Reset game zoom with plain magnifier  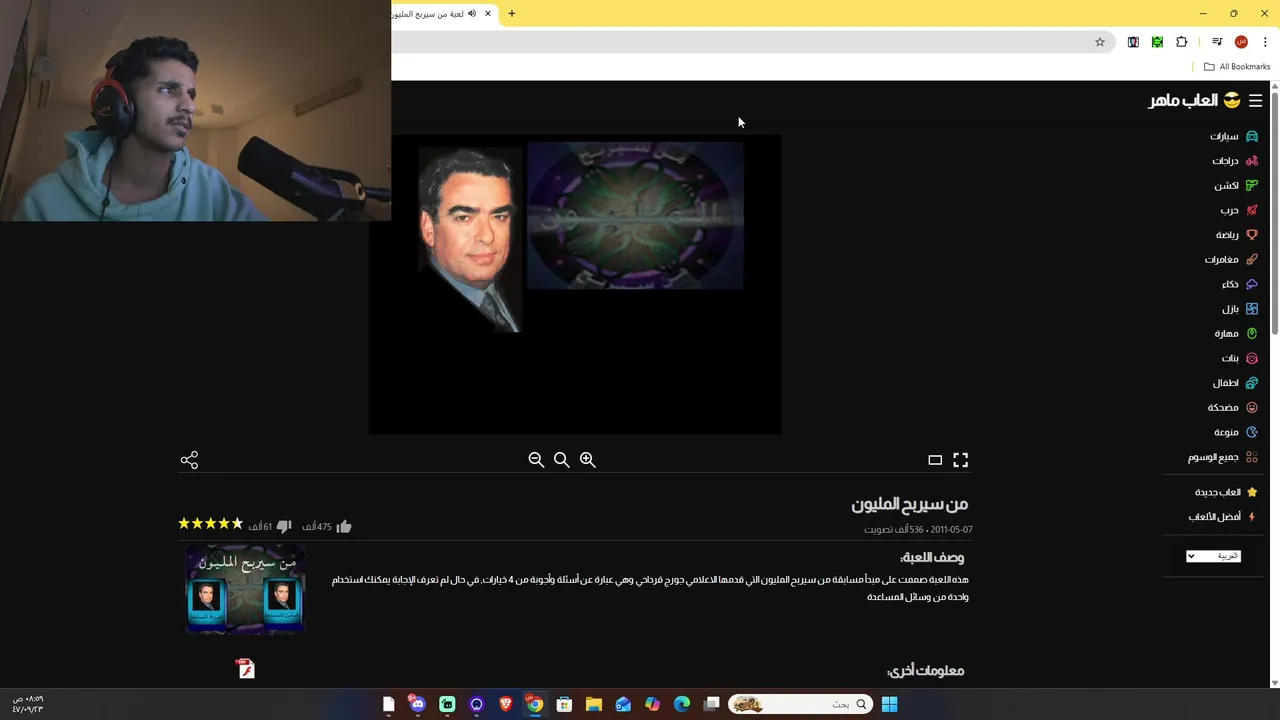[562, 460]
